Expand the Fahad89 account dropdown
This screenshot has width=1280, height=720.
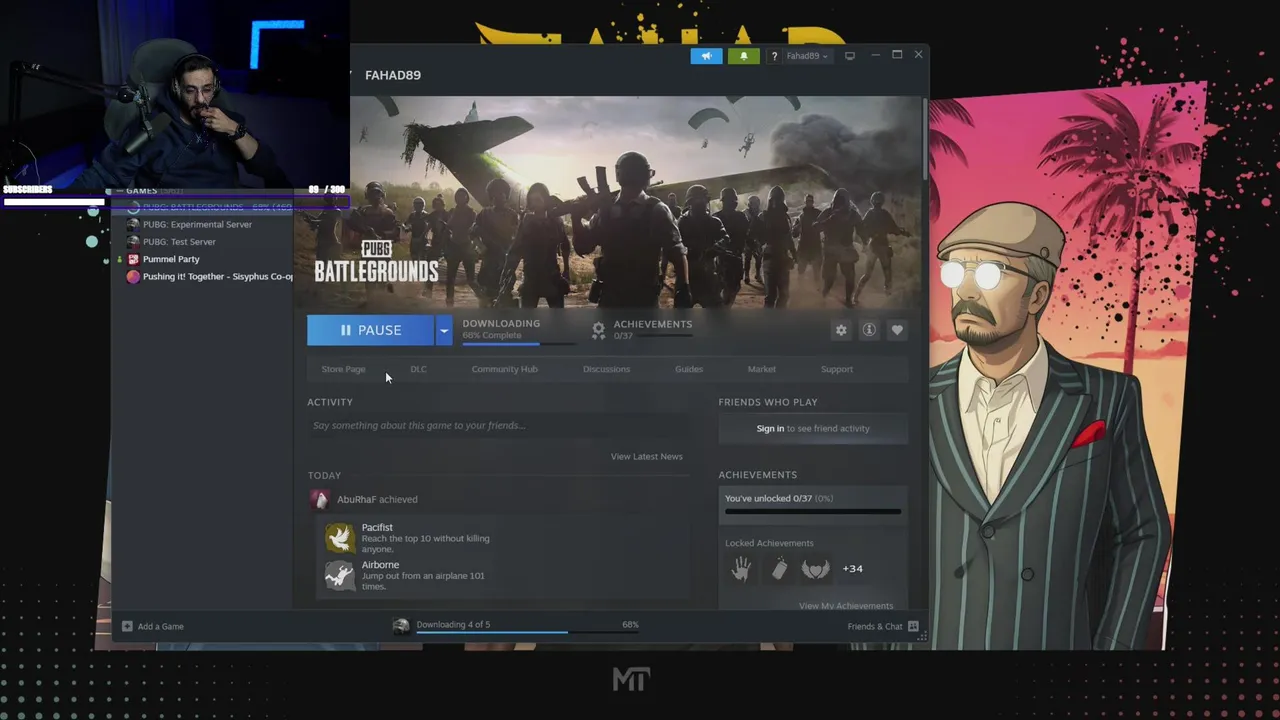(807, 56)
